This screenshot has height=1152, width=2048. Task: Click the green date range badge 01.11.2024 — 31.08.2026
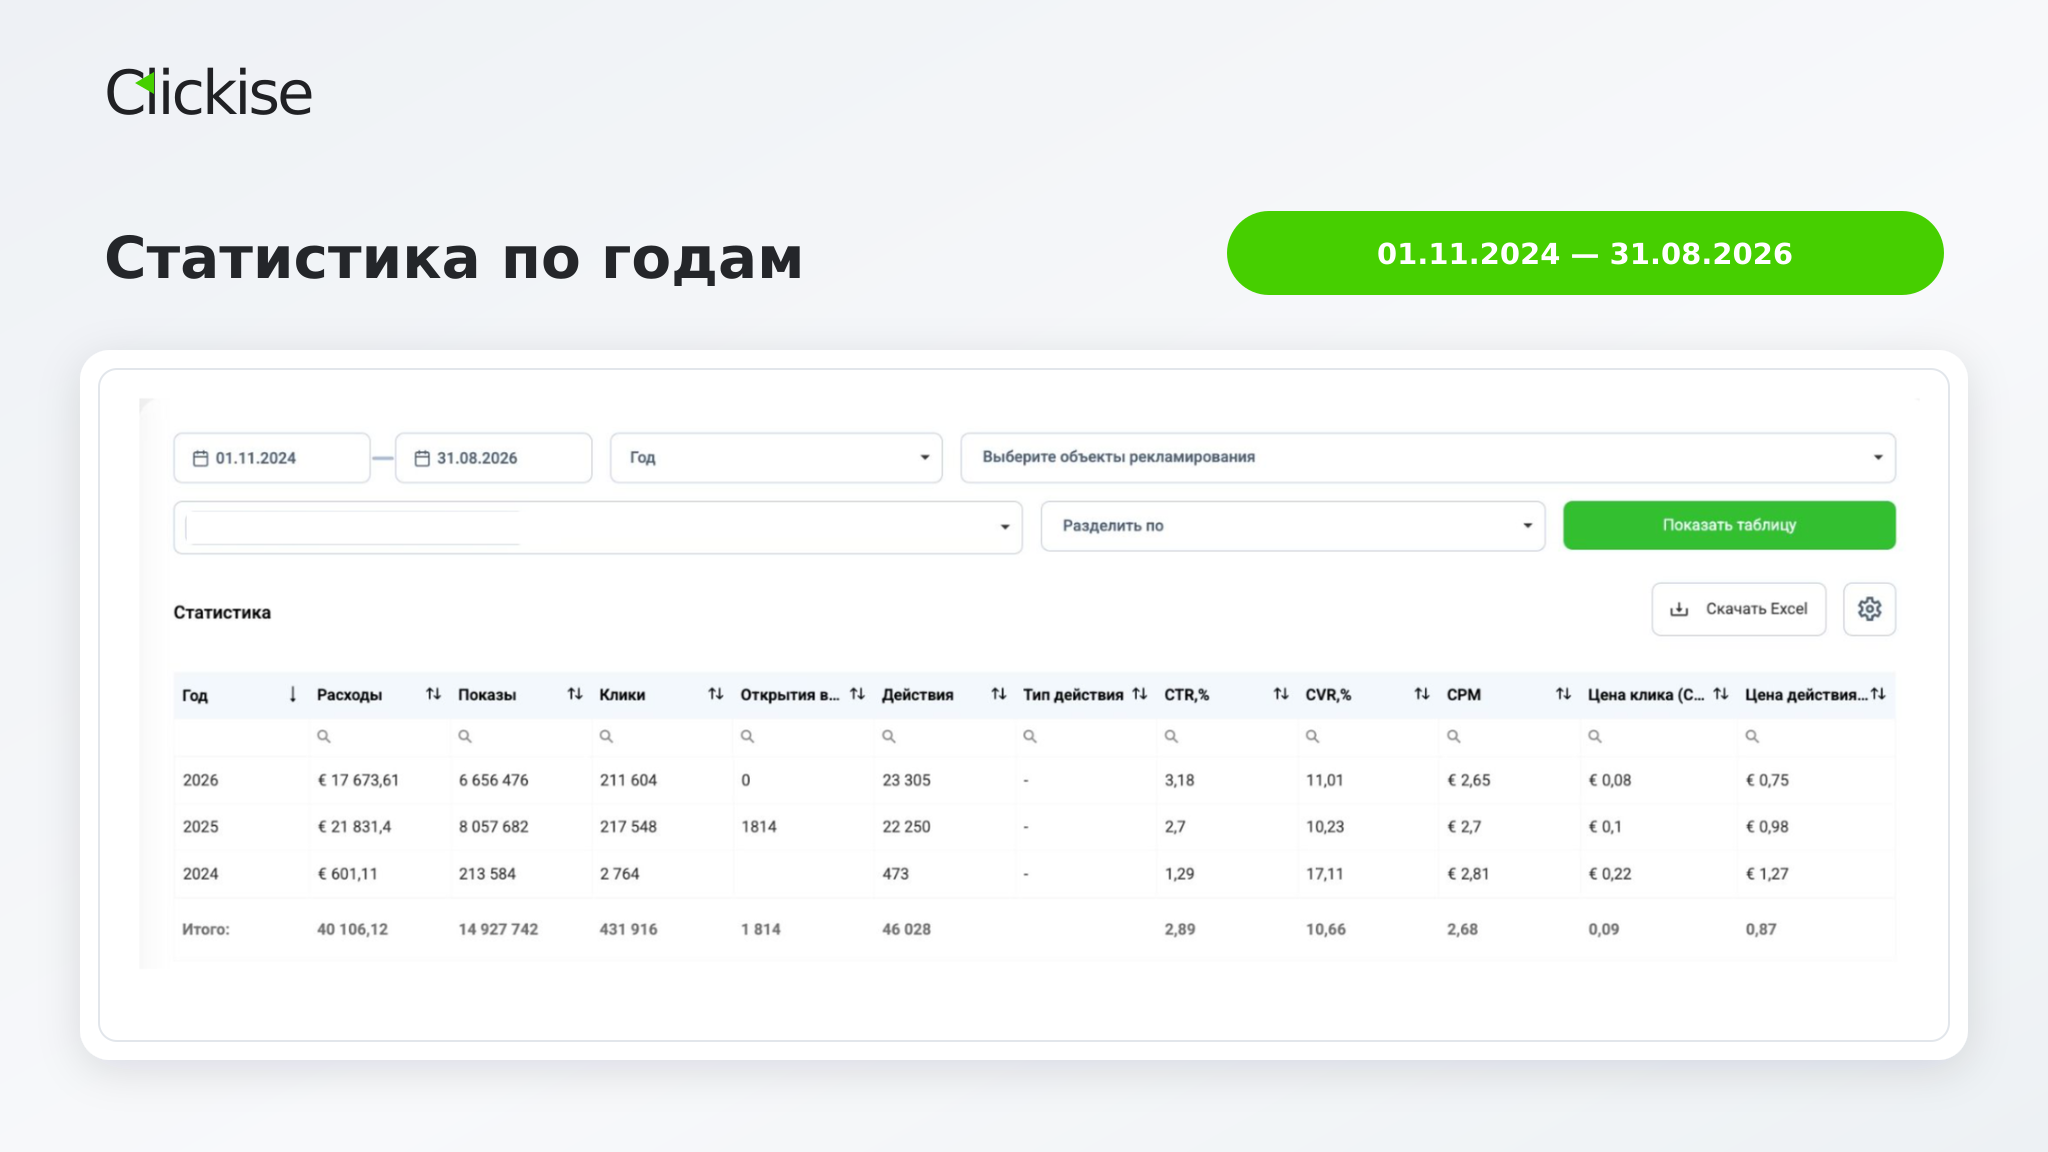pos(1585,253)
